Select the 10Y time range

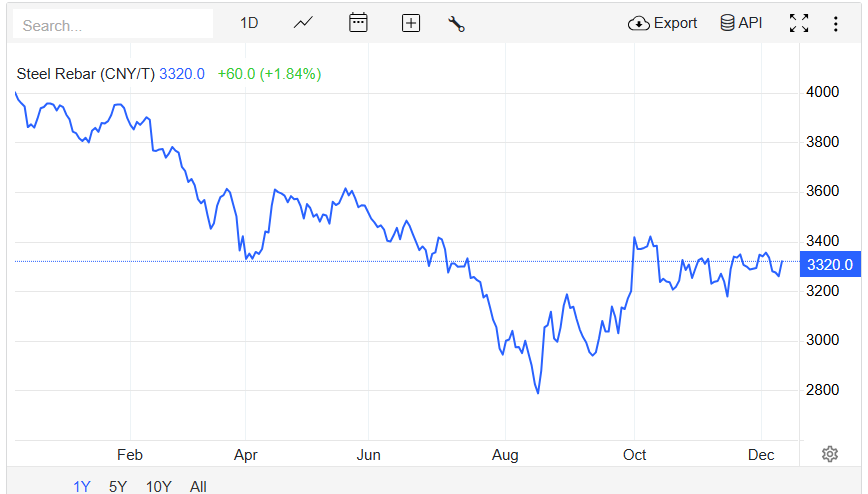coord(158,486)
